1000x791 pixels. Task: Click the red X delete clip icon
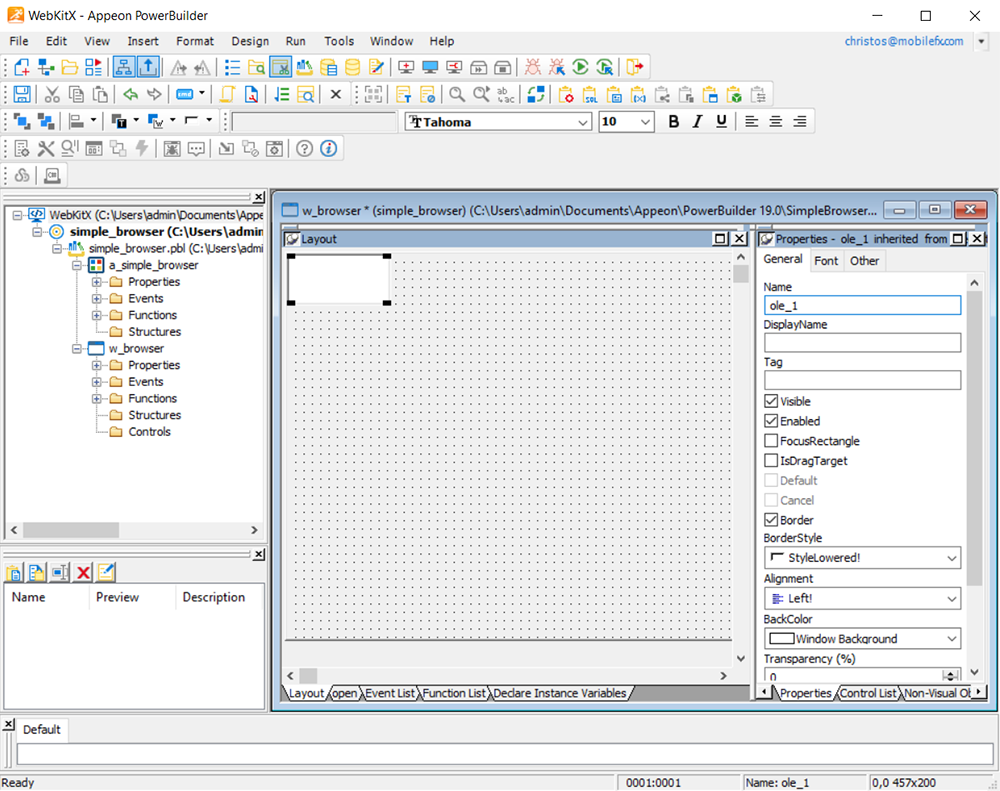[x=83, y=572]
